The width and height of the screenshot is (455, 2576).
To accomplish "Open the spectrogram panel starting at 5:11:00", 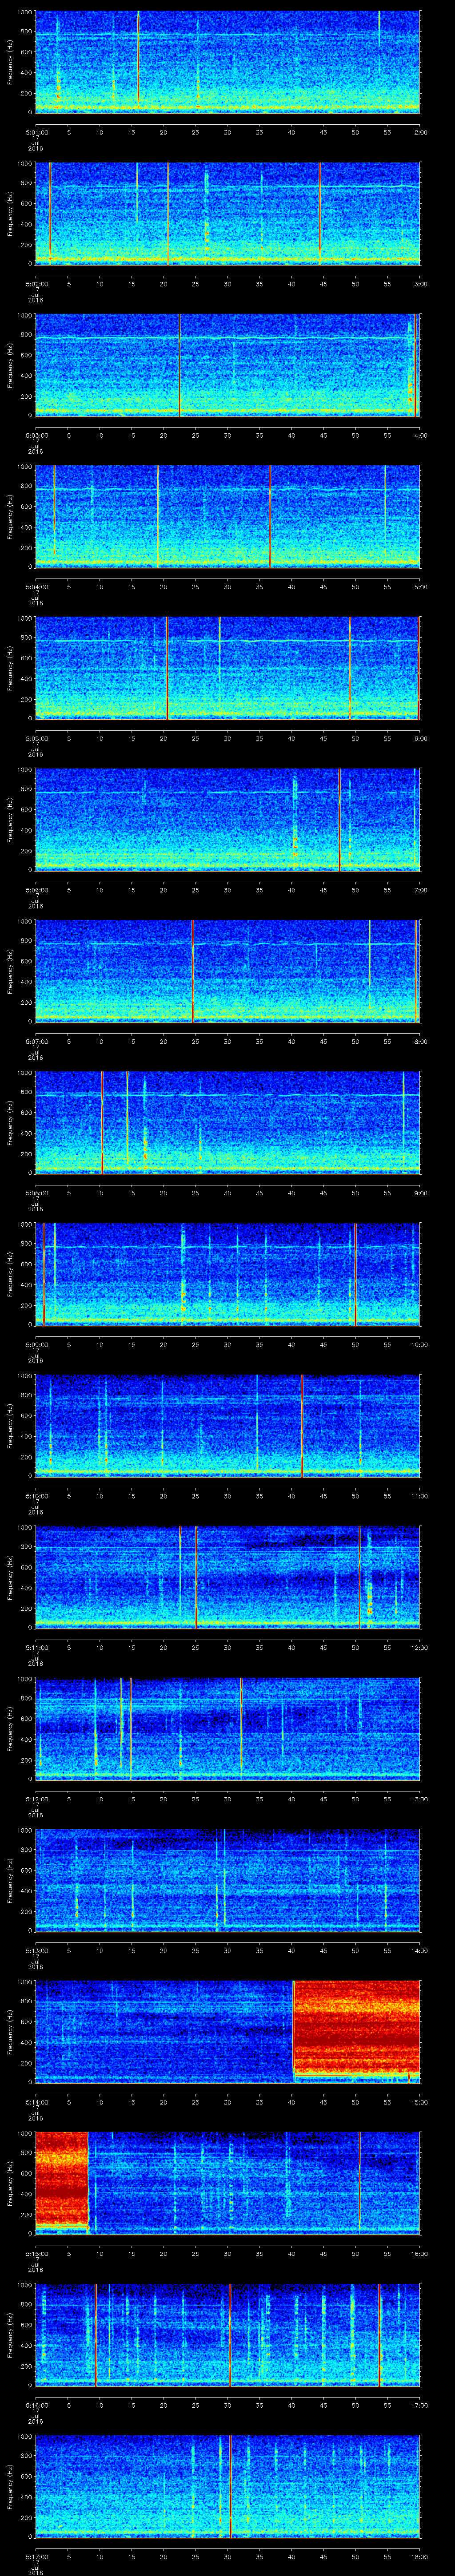I will [x=227, y=1577].
